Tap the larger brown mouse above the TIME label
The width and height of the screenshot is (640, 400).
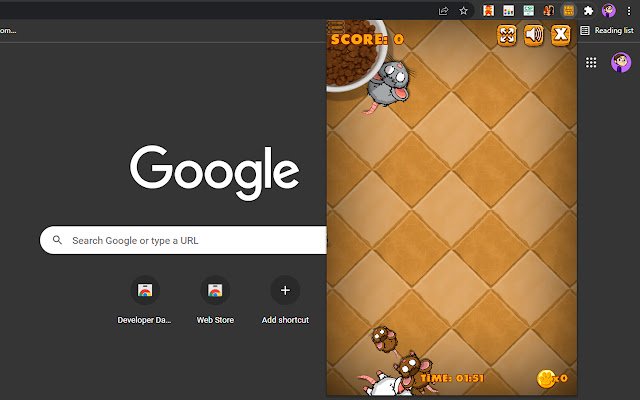(411, 366)
